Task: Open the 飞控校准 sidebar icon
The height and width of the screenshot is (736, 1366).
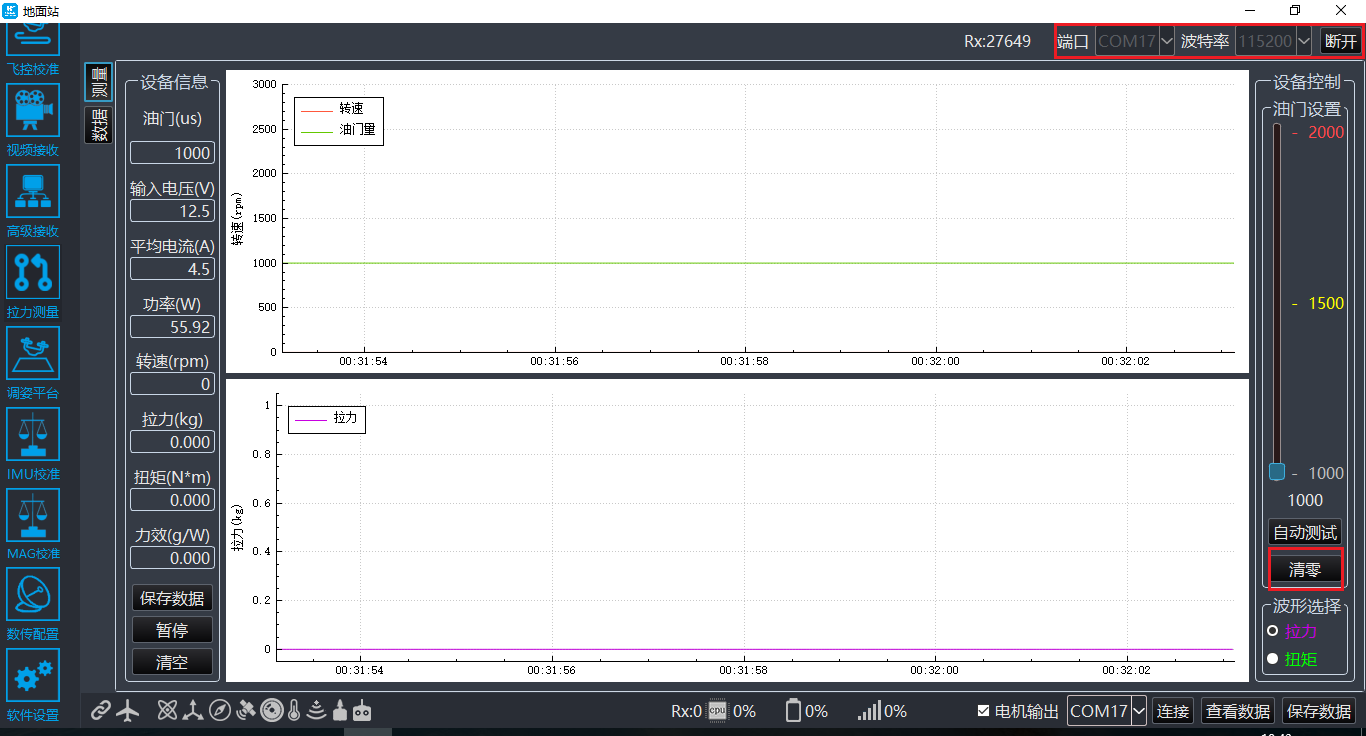Action: pyautogui.click(x=33, y=38)
